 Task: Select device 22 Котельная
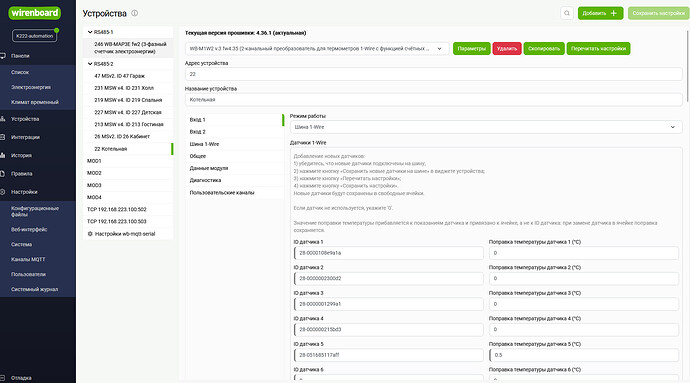[x=128, y=149]
